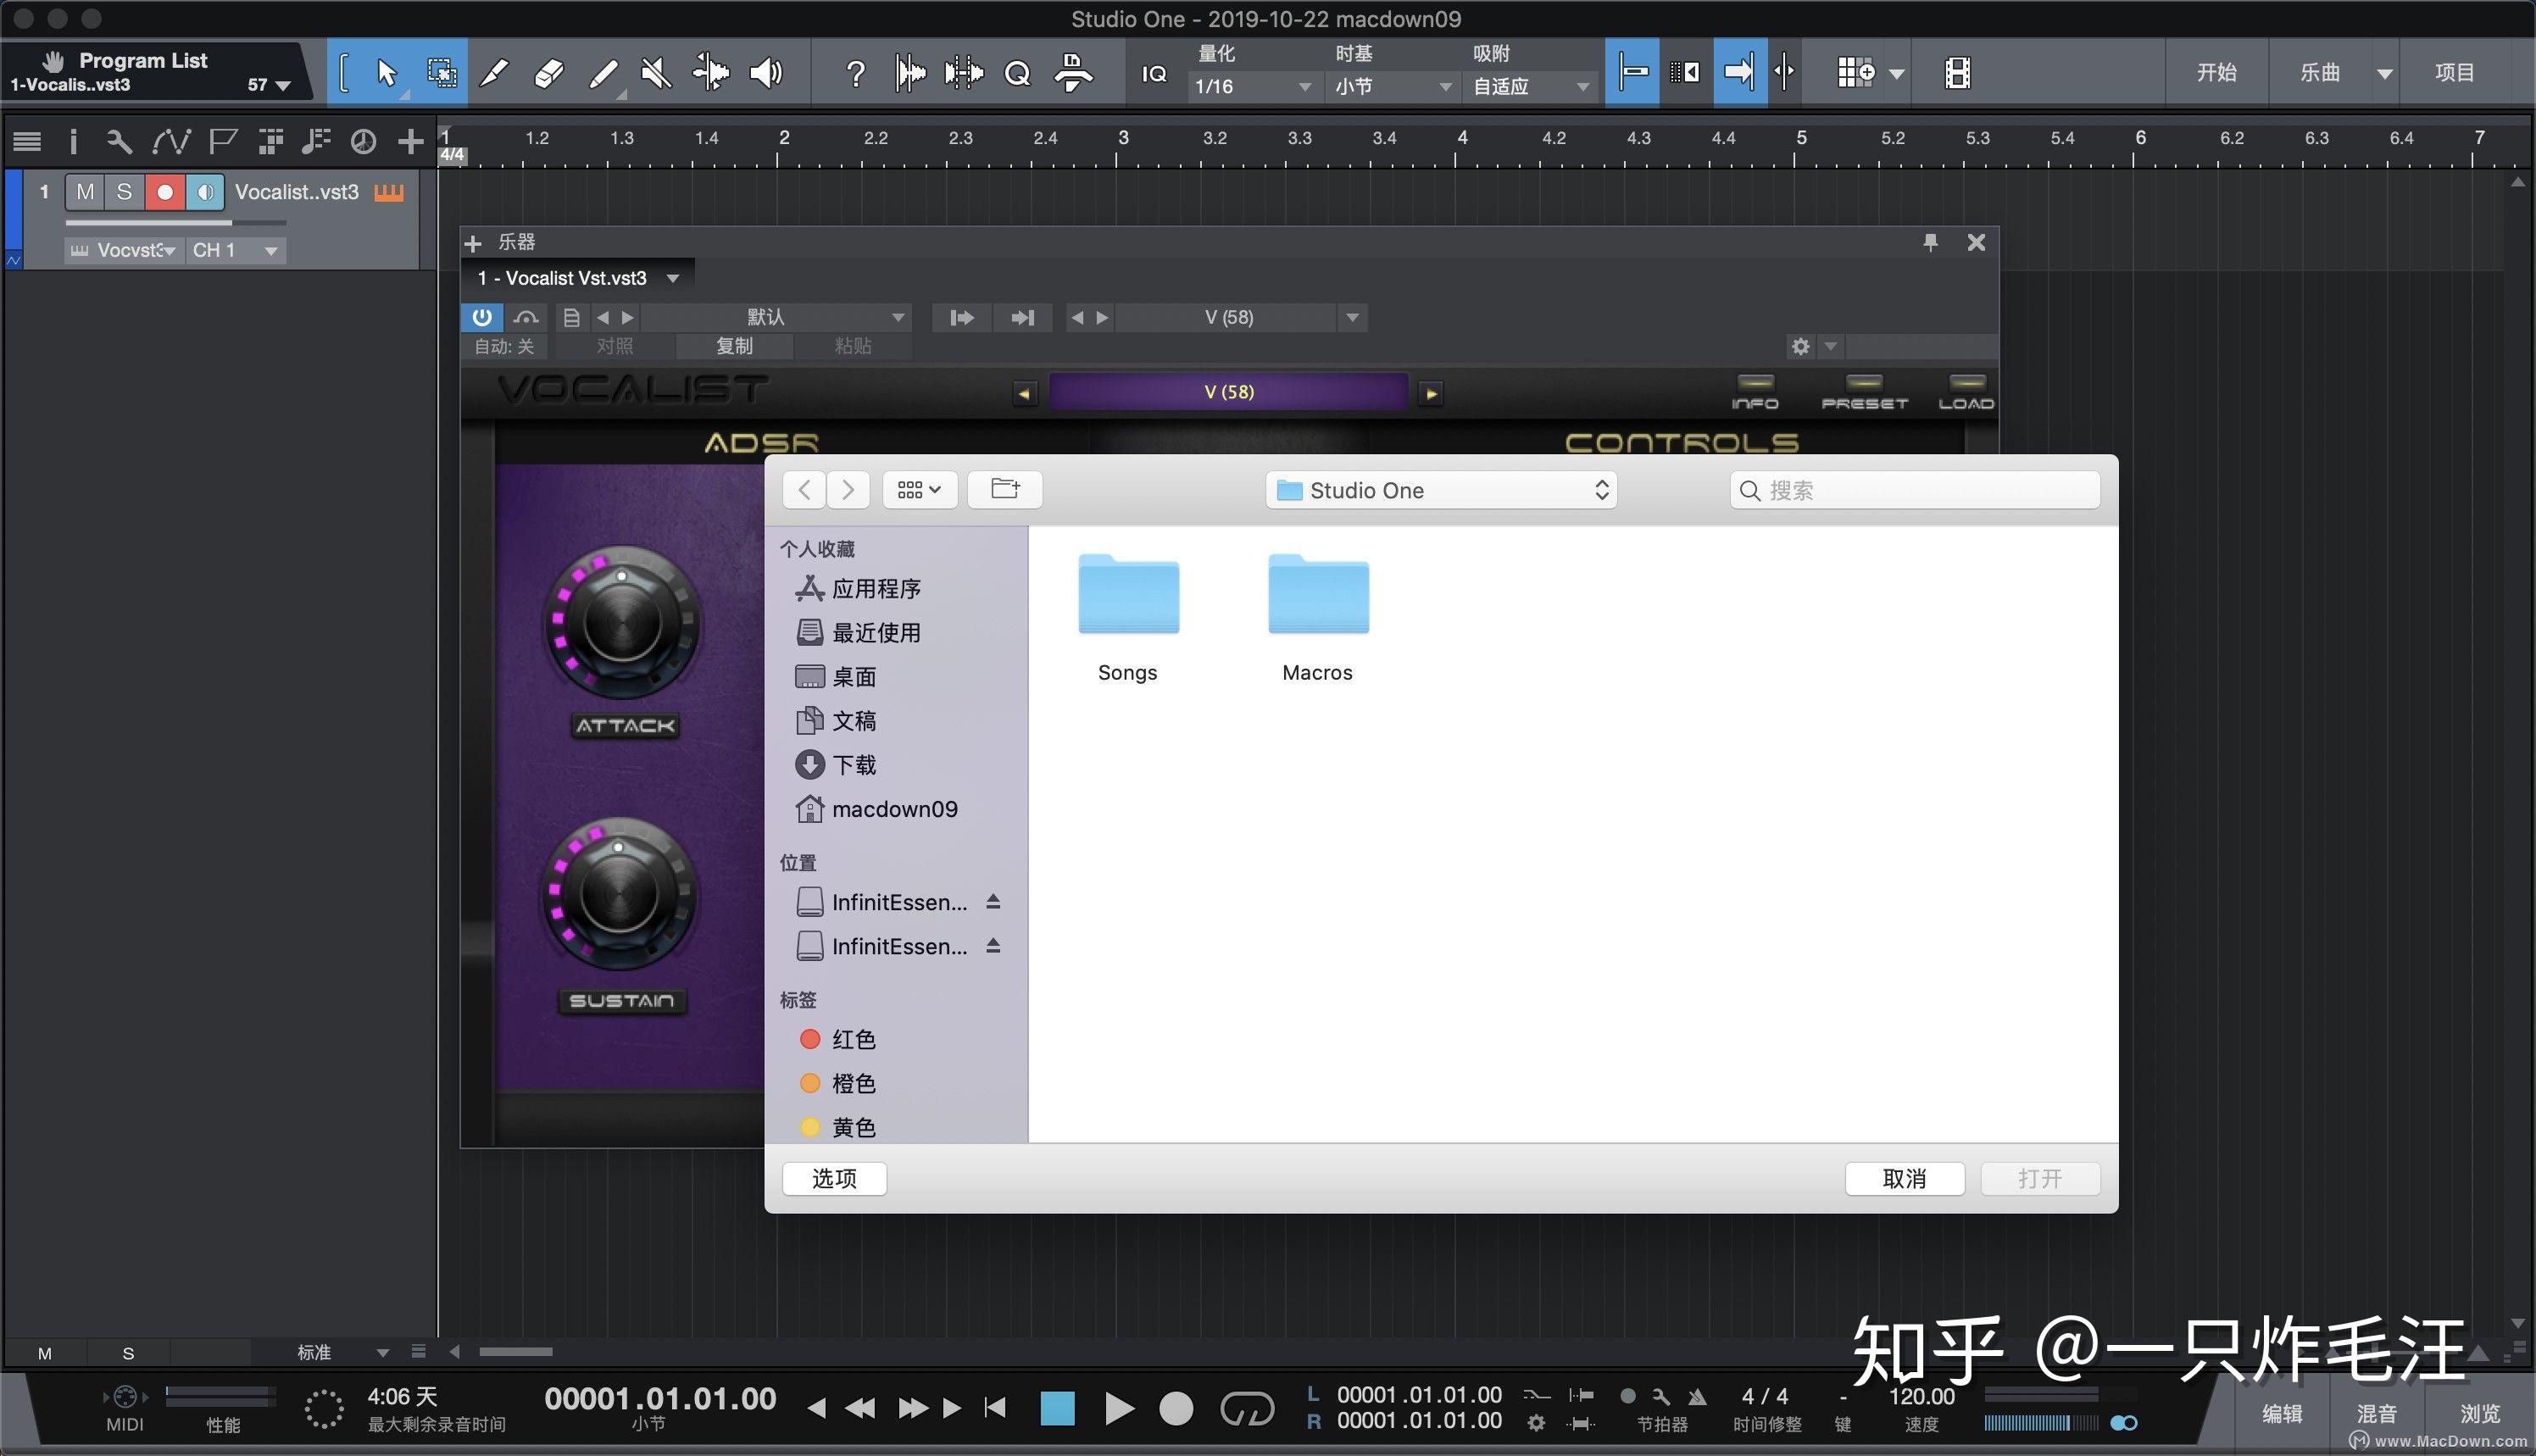The width and height of the screenshot is (2536, 1456).
Task: Click the 选项 button in the file dialog
Action: pos(833,1178)
